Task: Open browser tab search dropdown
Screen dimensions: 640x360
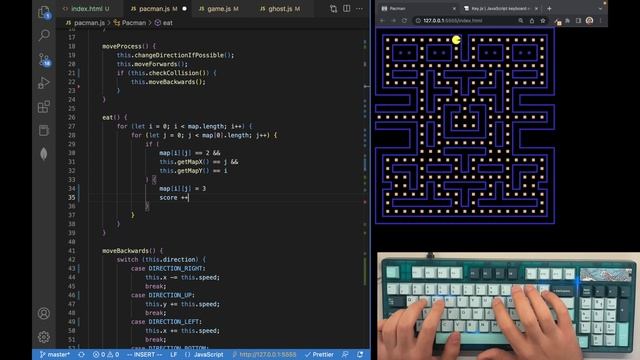Action: coord(600,9)
